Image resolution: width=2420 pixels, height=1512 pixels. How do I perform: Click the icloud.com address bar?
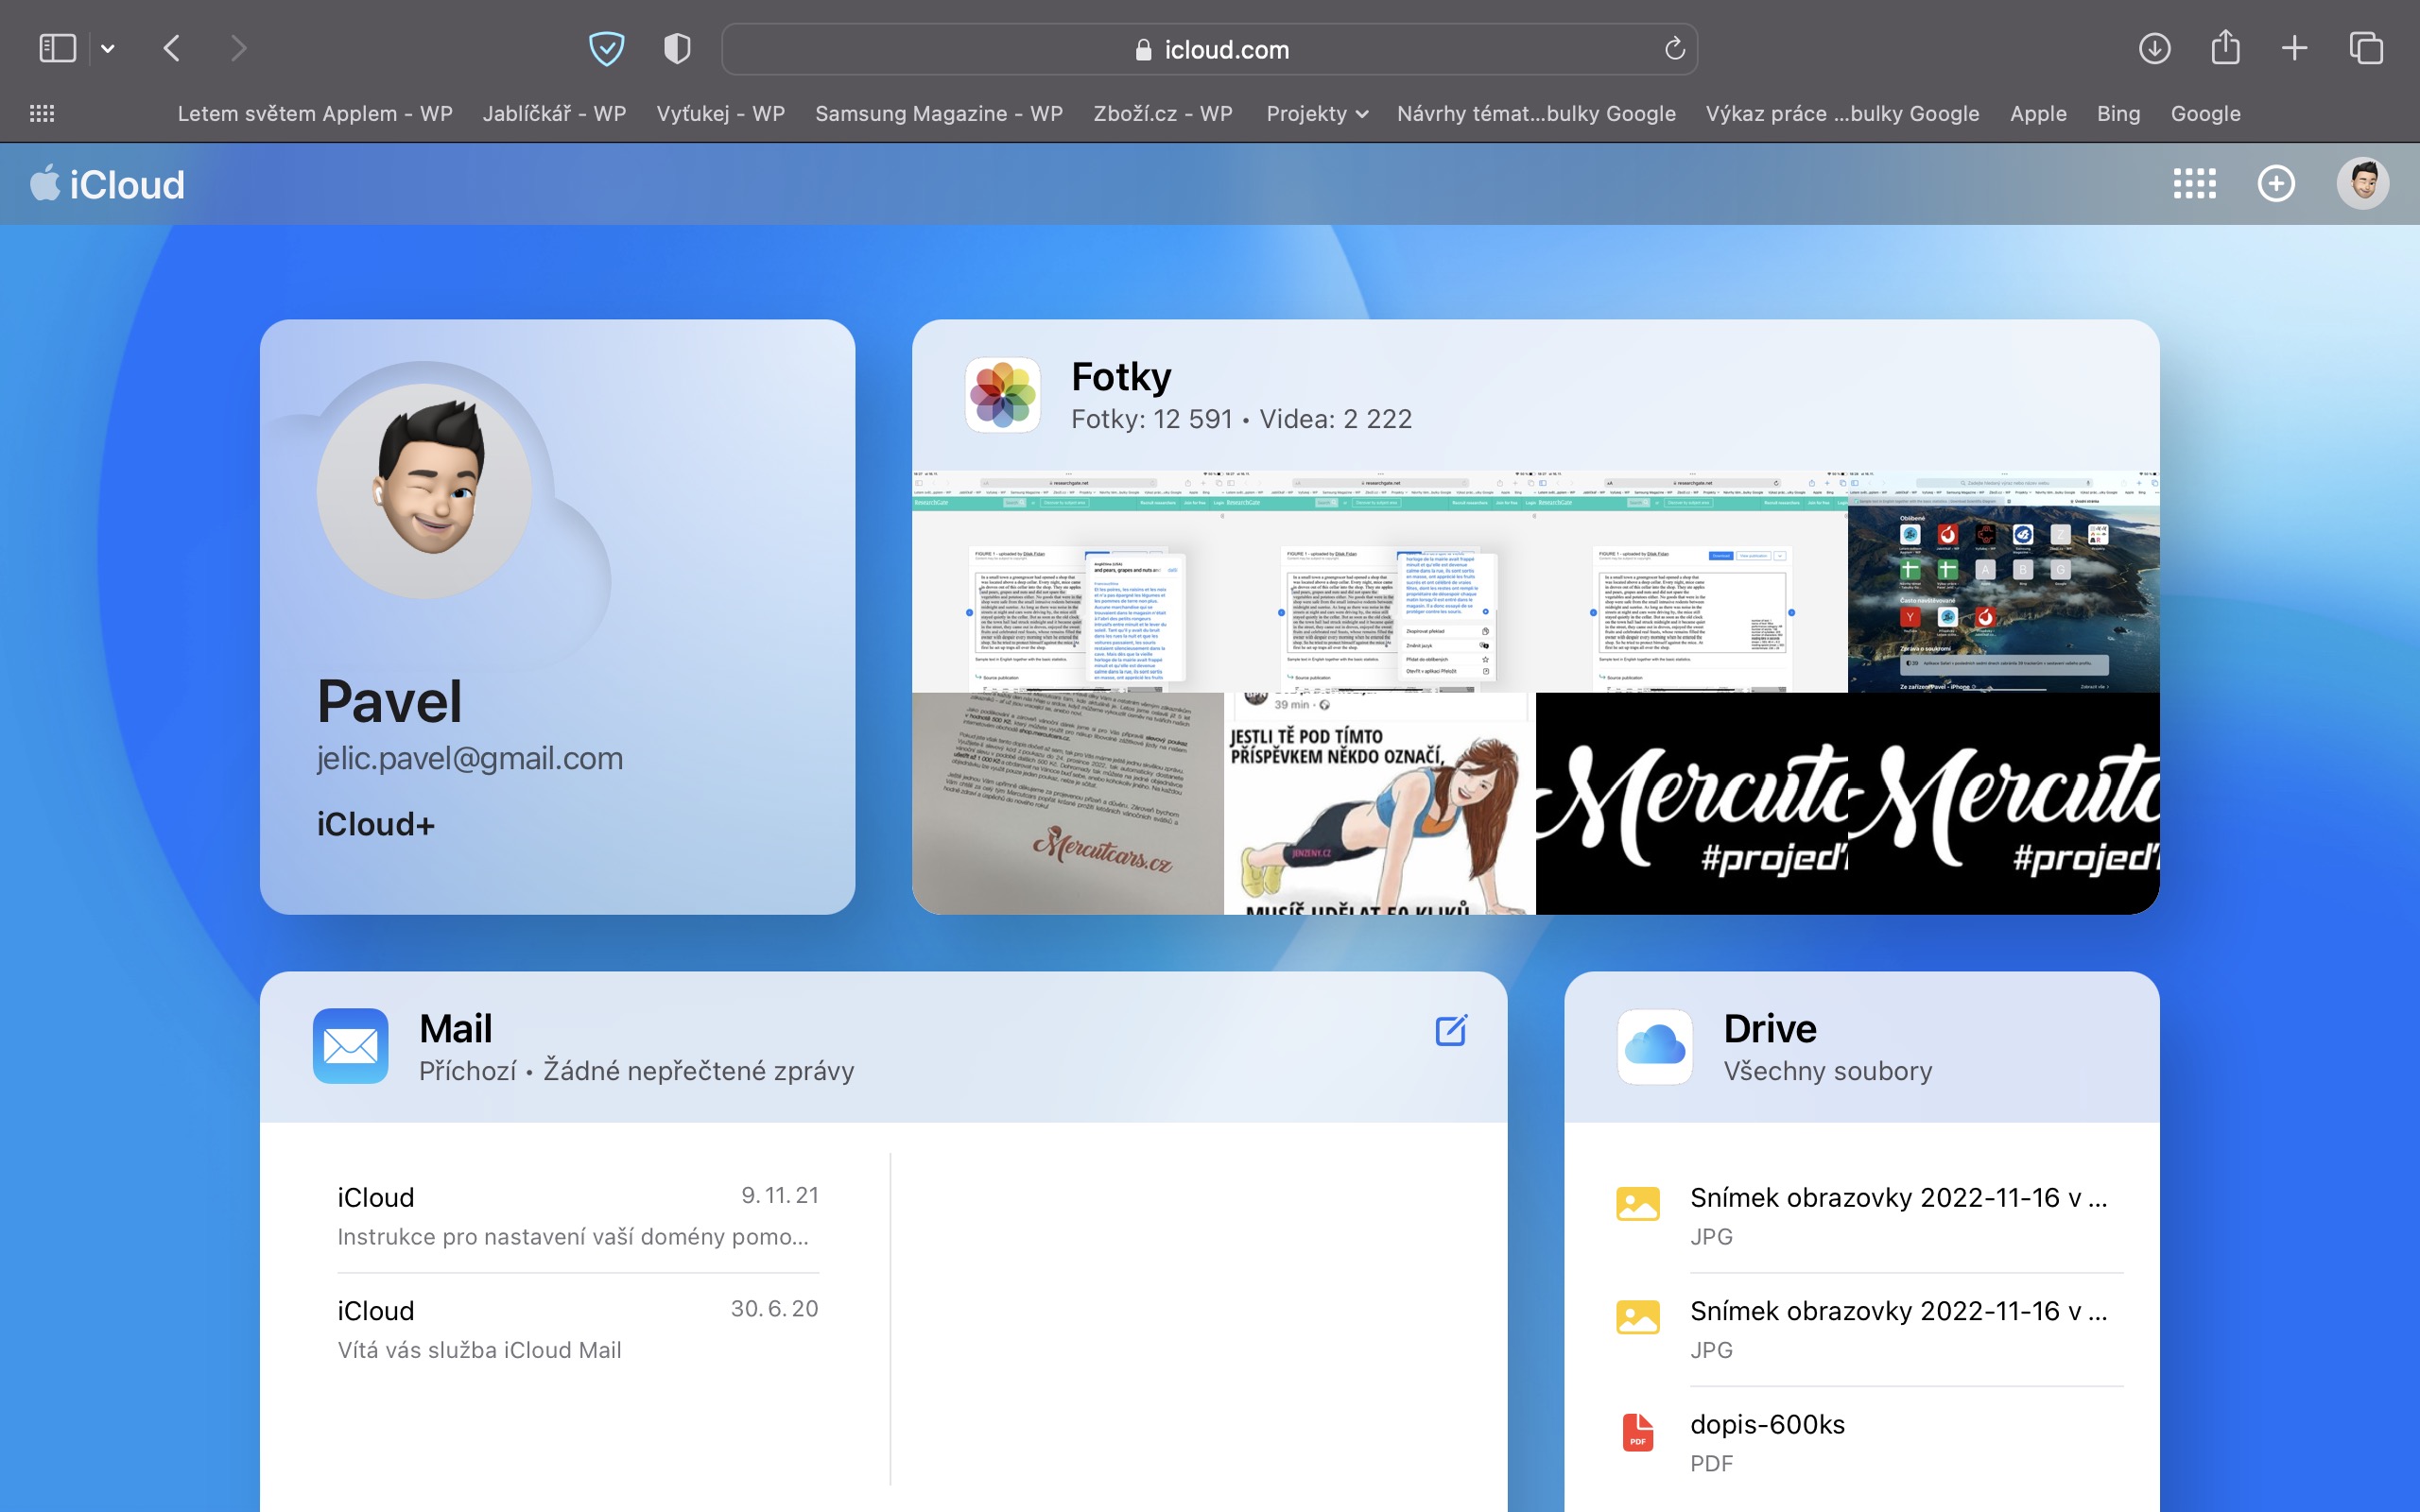[x=1210, y=49]
